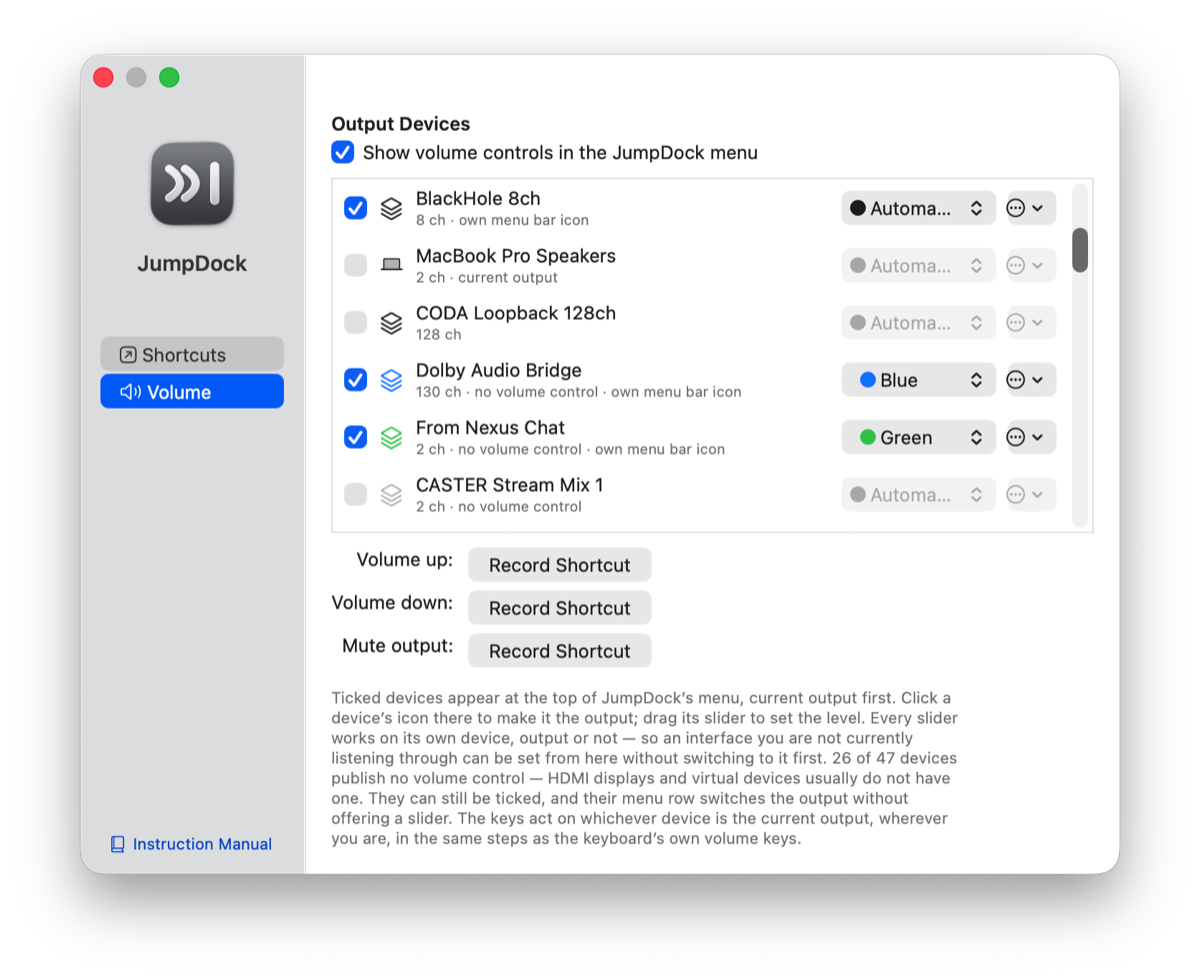This screenshot has height=980, width=1200.
Task: Record a shortcut for Mute output
Action: (x=559, y=651)
